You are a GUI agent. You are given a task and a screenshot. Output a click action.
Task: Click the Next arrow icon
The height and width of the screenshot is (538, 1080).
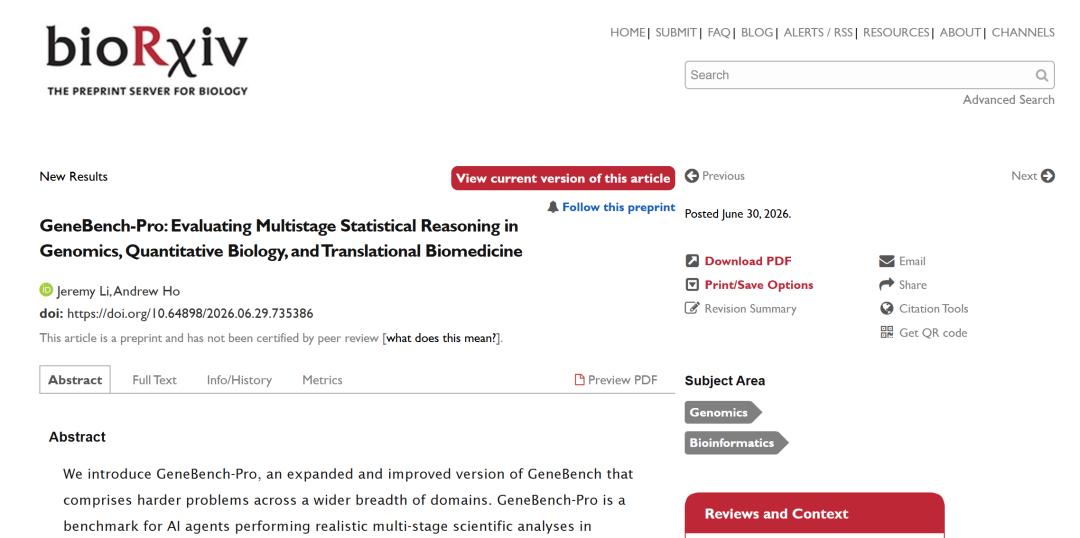click(1048, 176)
